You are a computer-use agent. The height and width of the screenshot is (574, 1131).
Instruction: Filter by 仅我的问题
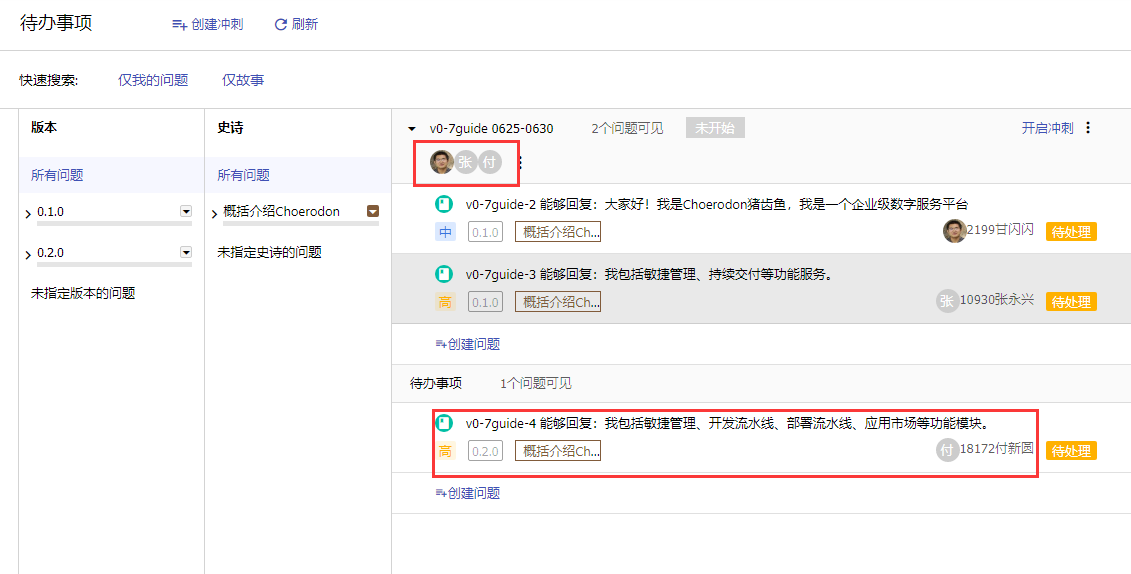[x=153, y=80]
